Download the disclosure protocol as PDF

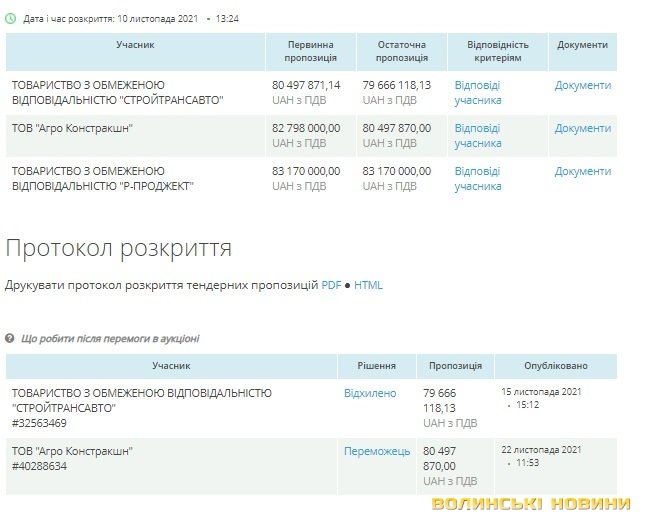tap(331, 285)
